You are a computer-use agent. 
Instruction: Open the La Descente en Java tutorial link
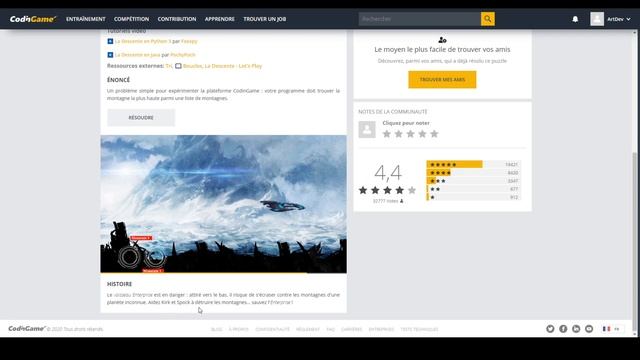click(138, 55)
